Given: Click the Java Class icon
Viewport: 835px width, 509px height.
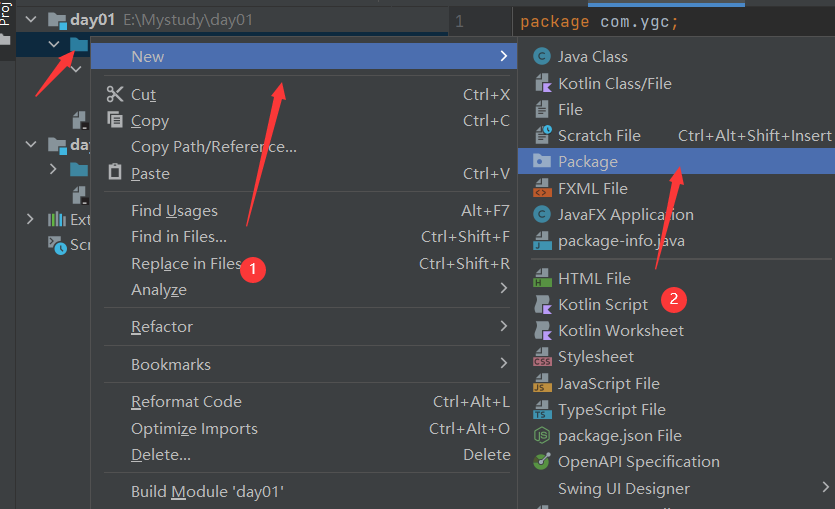Looking at the screenshot, I should click(x=542, y=57).
